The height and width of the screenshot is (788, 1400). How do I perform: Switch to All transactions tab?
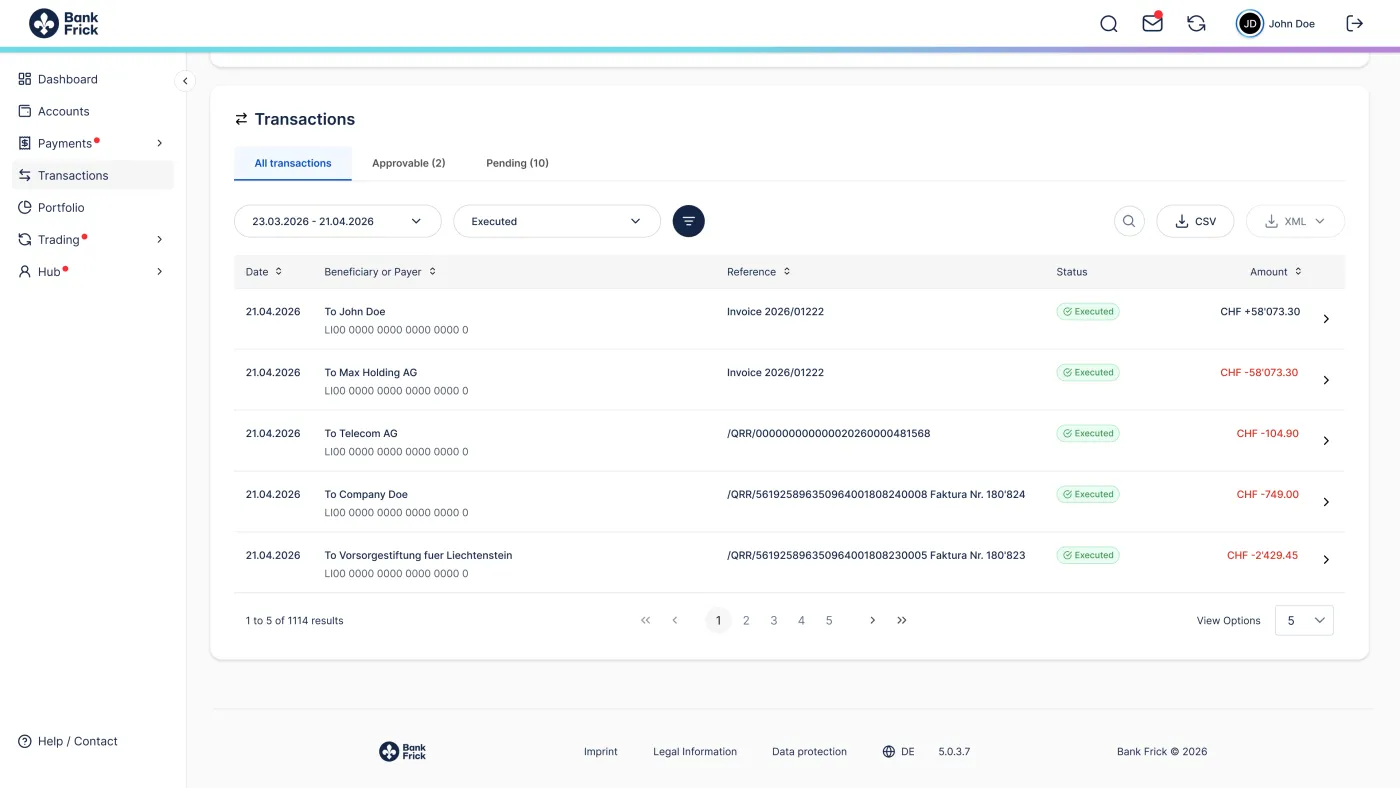coord(293,163)
